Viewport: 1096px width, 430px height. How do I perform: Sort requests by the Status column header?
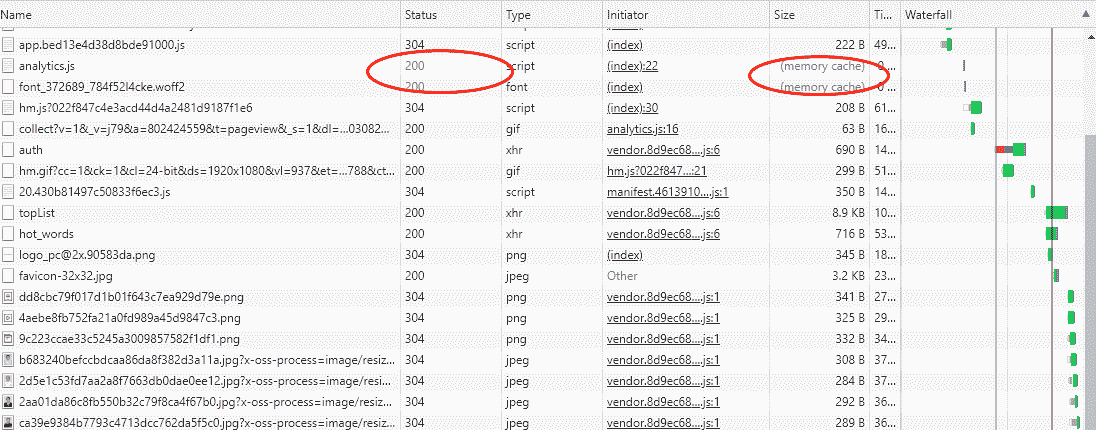(451, 14)
